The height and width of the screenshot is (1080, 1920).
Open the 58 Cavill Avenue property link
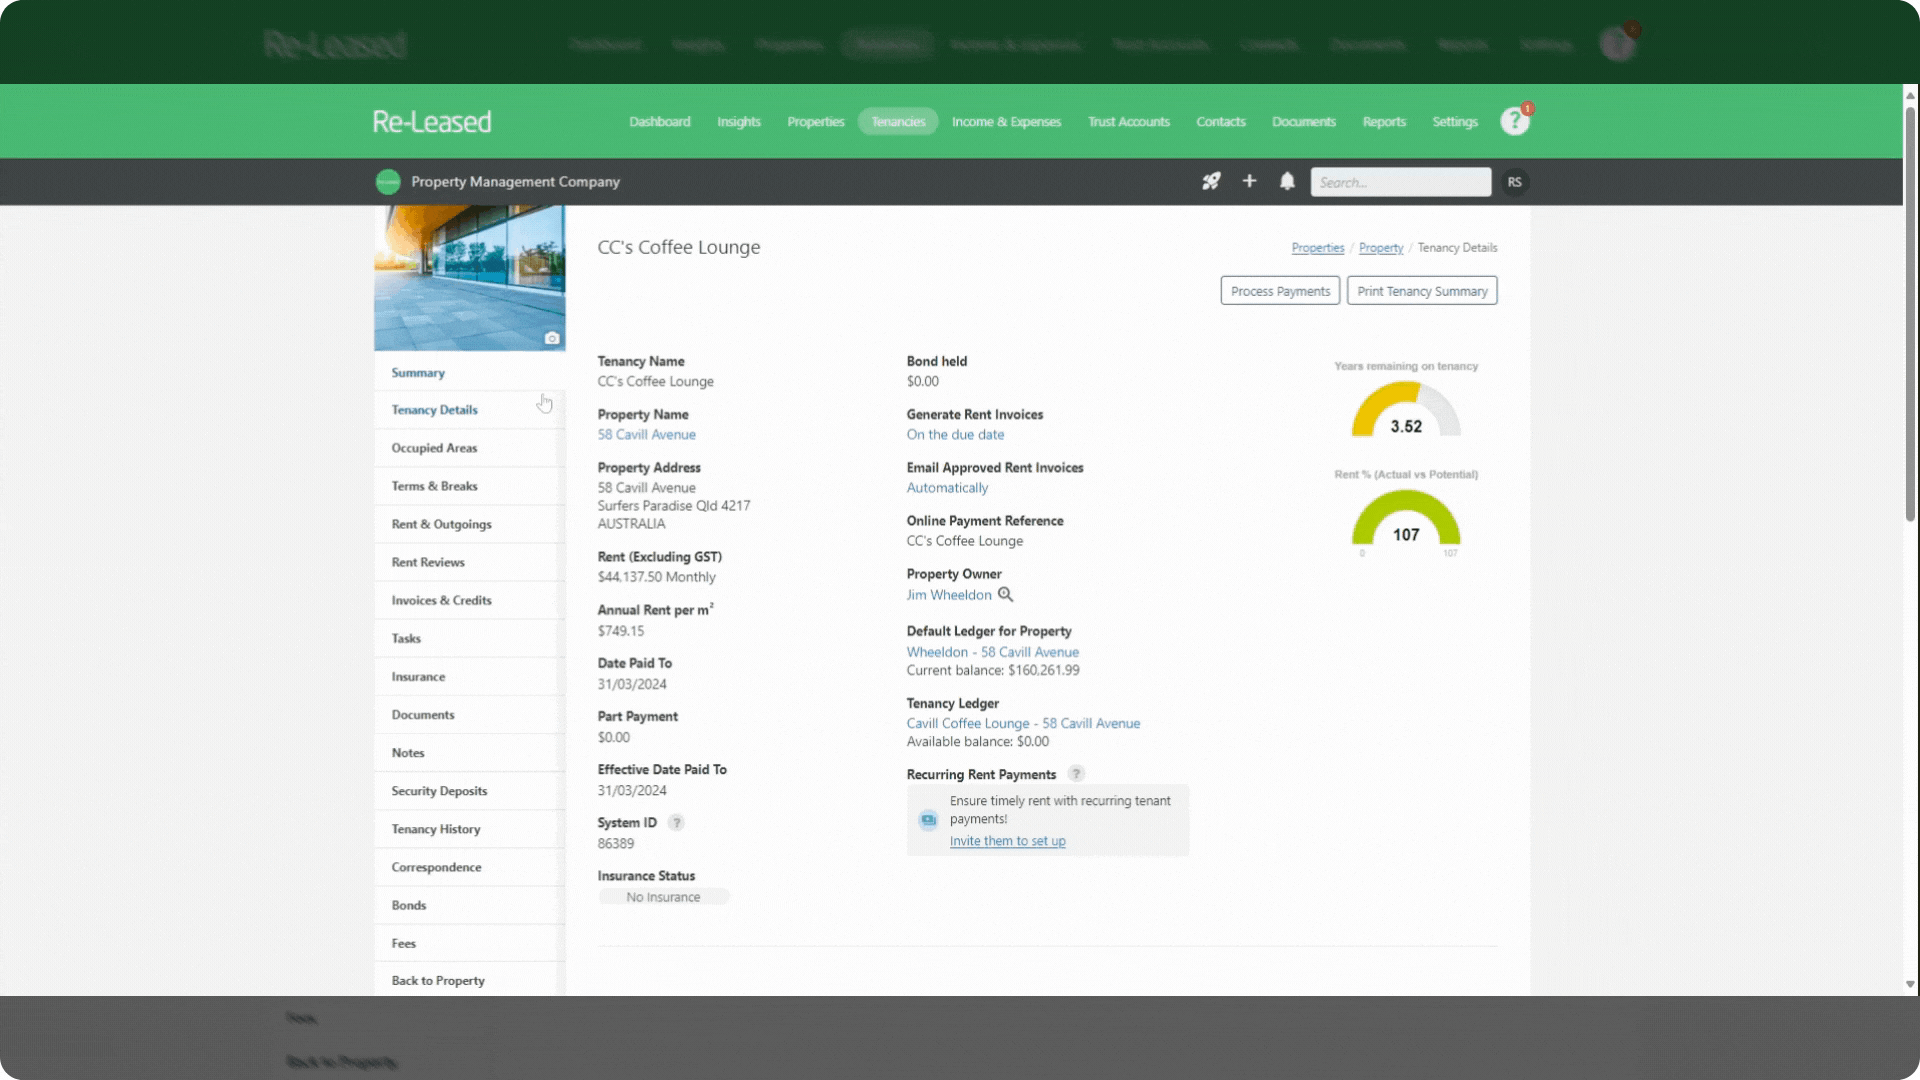647,434
